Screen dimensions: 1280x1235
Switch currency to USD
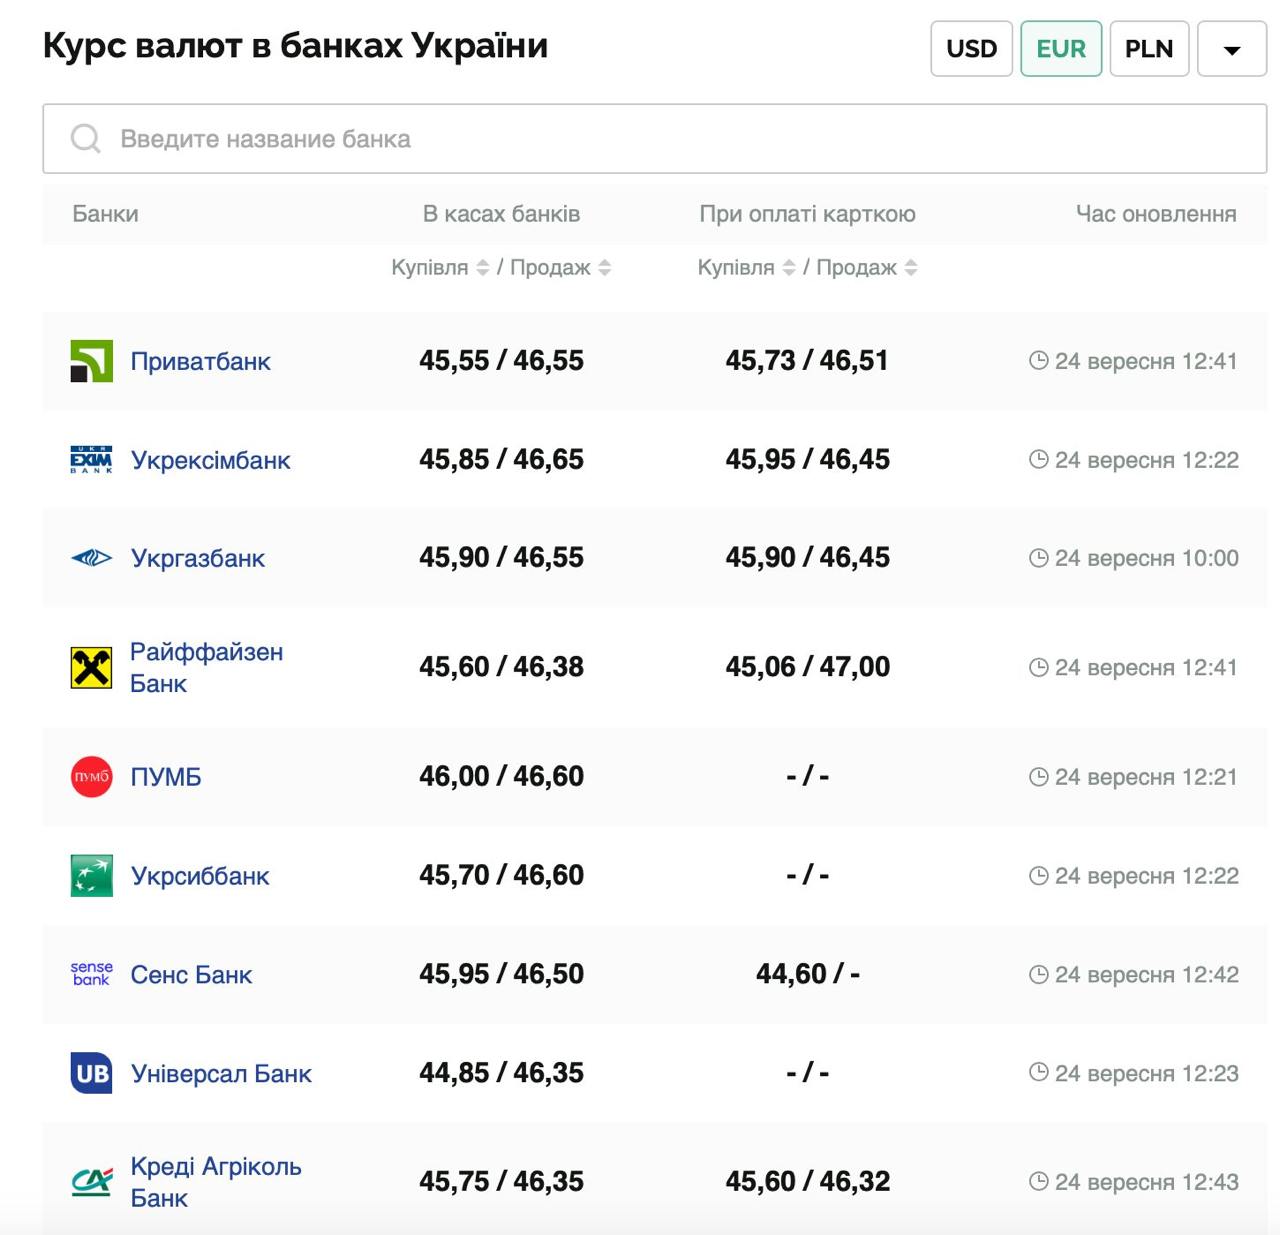point(971,49)
